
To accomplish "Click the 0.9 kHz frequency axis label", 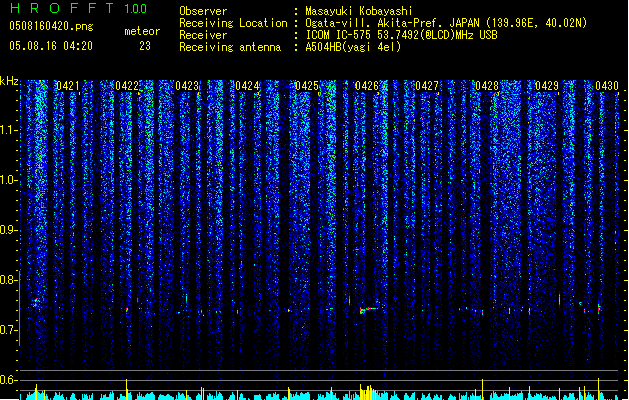I will click(8, 230).
